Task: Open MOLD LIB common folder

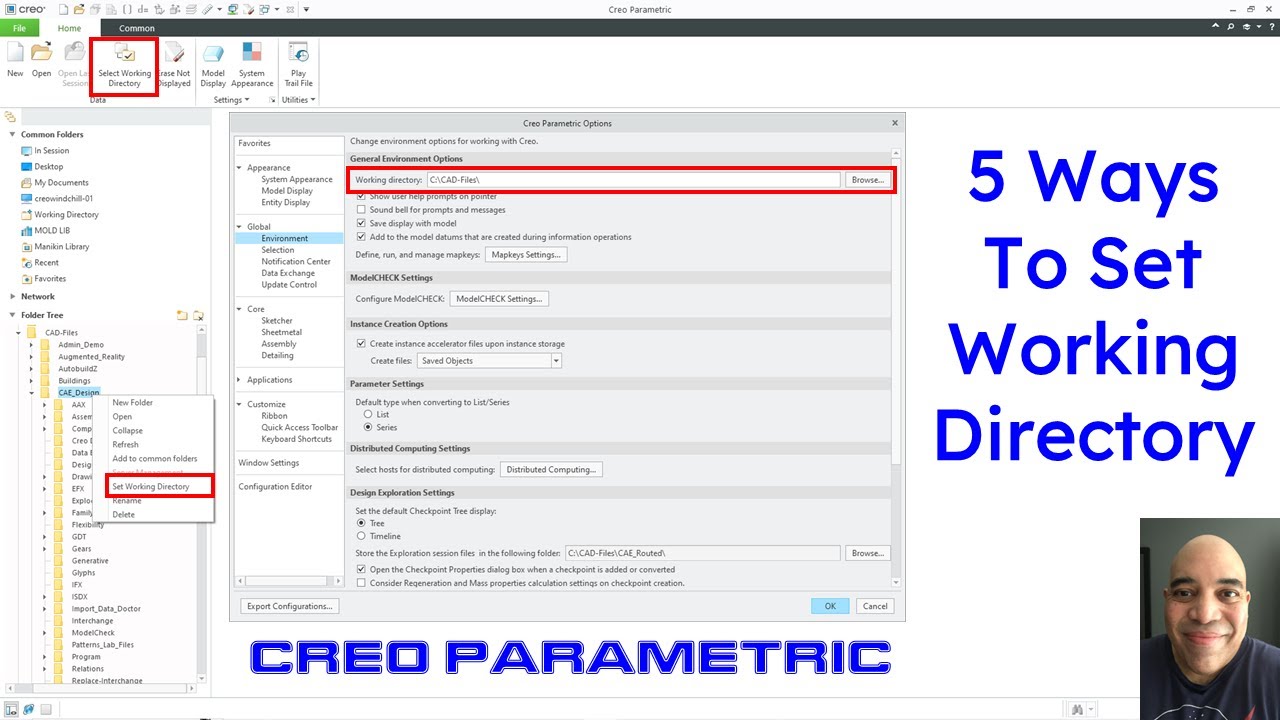Action: click(x=52, y=231)
